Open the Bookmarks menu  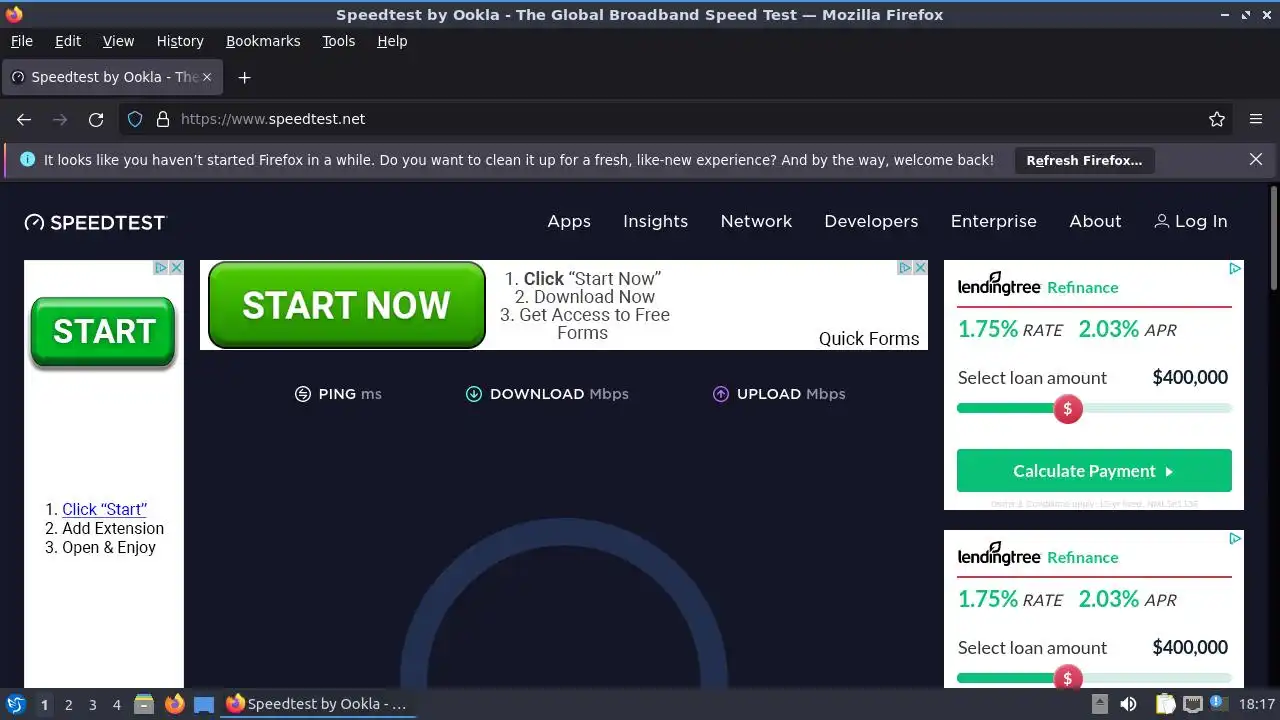point(263,41)
